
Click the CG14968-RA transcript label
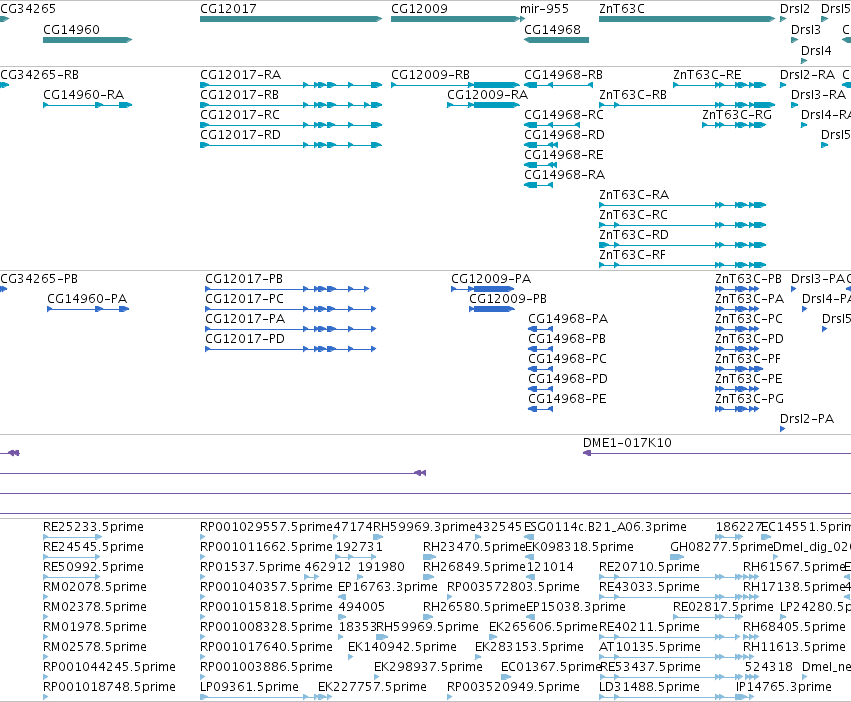(564, 175)
